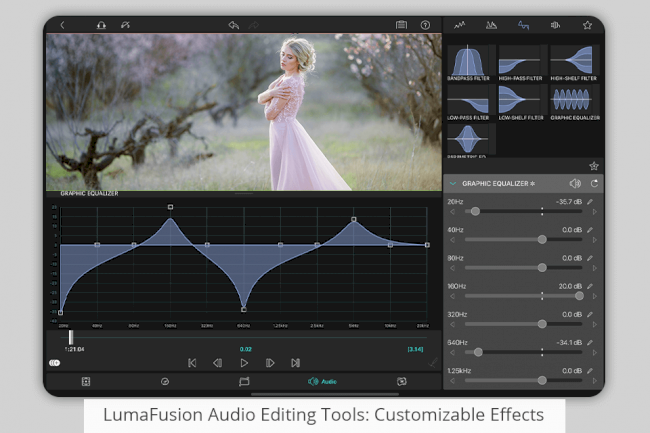Select the 5kHz peak point on graph
Screen dimensions: 650x433
(354, 219)
